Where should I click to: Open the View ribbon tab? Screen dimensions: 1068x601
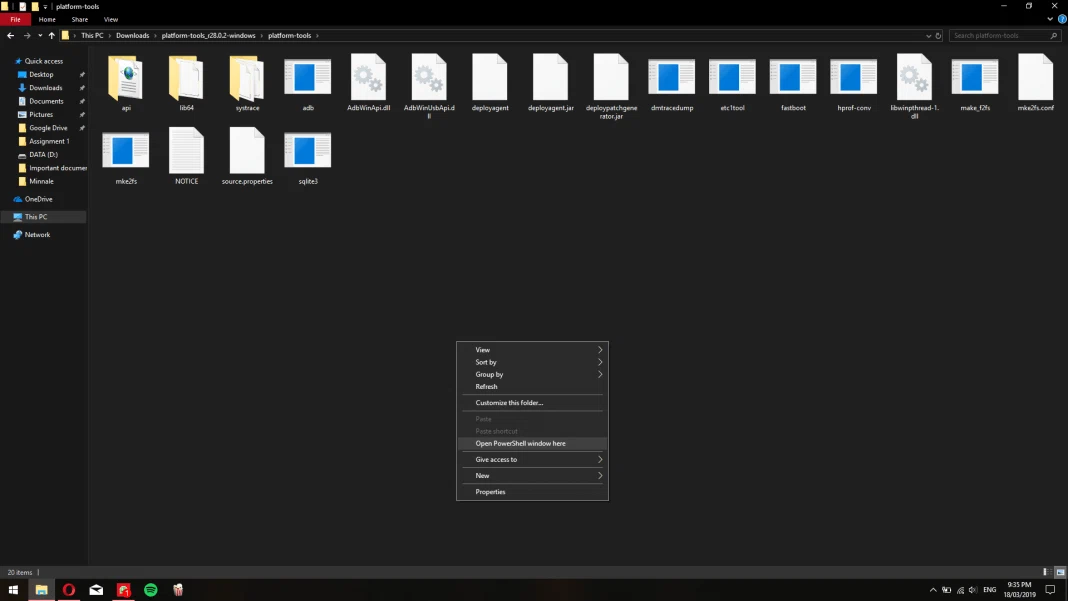(111, 20)
